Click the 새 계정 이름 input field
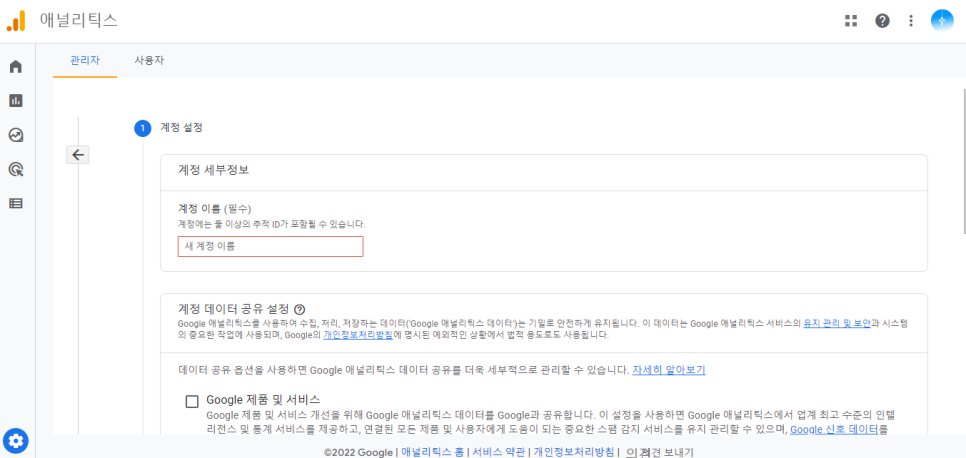966x458 pixels. 270,246
